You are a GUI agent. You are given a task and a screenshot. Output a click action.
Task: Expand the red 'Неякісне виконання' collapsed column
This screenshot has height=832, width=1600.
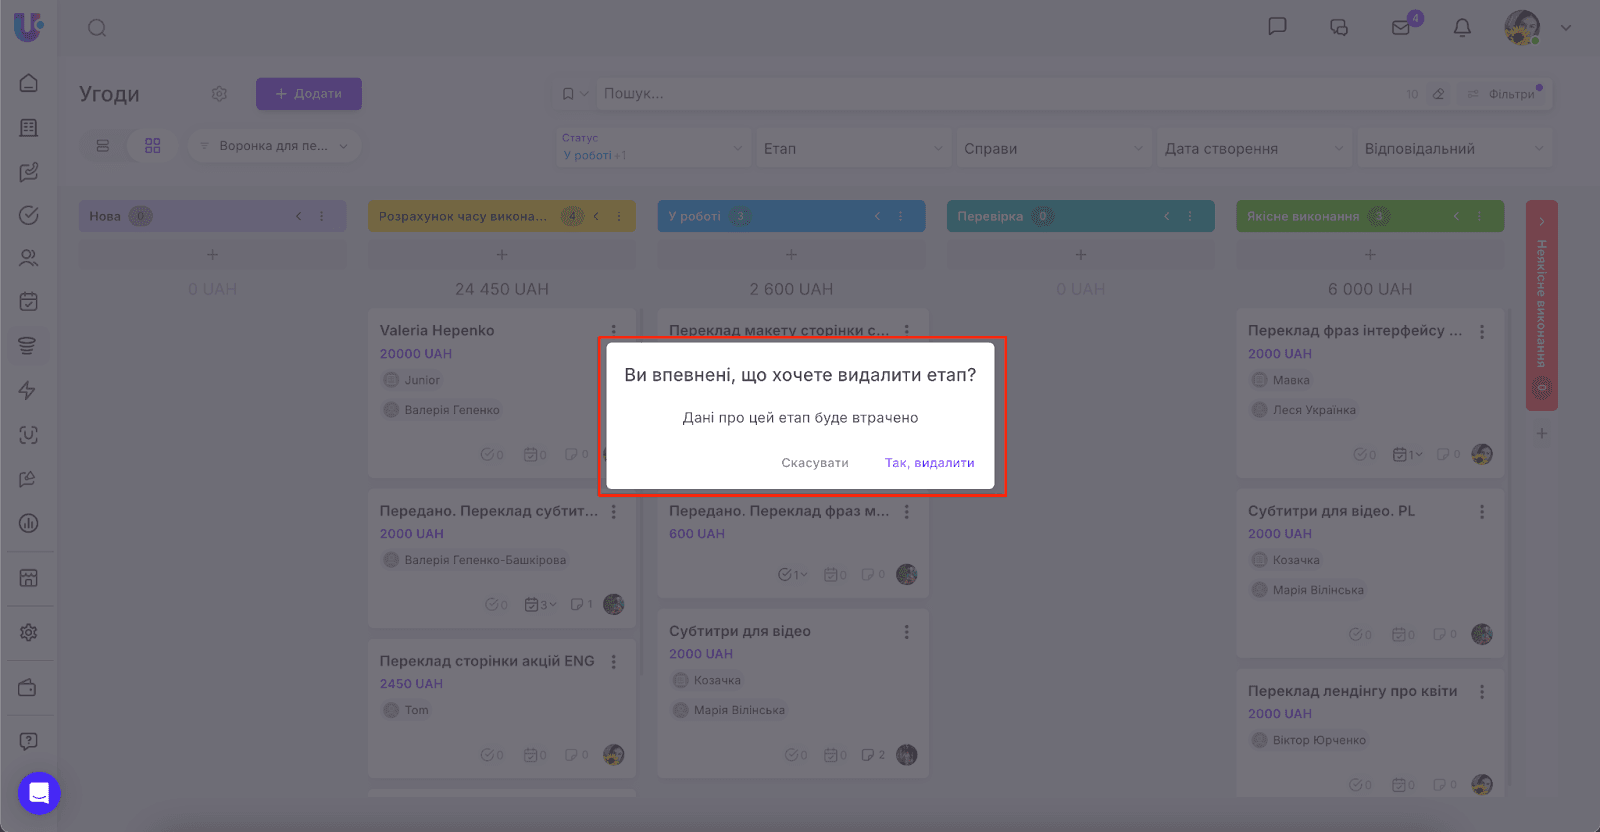pyautogui.click(x=1541, y=220)
